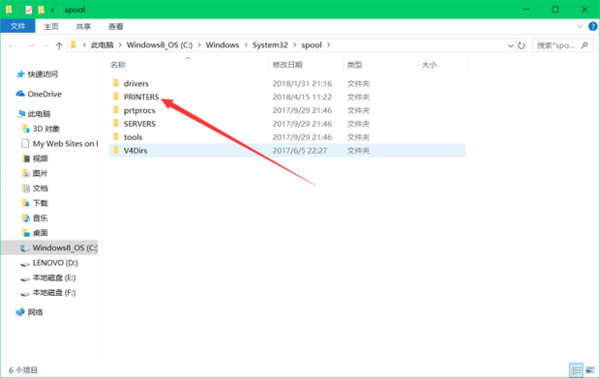Open the recent locations dropdown arrow
Viewport: 600px width, 378px height.
[x=46, y=46]
